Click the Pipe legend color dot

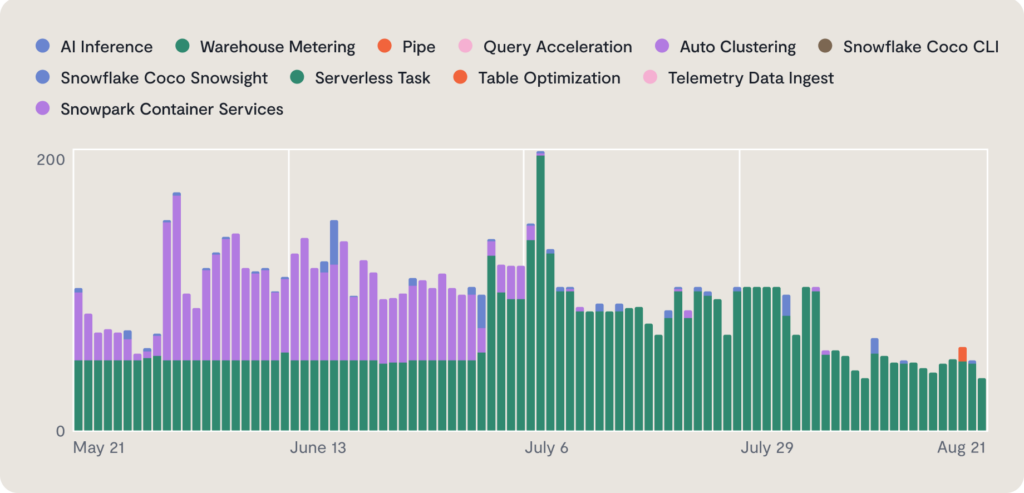[x=385, y=46]
